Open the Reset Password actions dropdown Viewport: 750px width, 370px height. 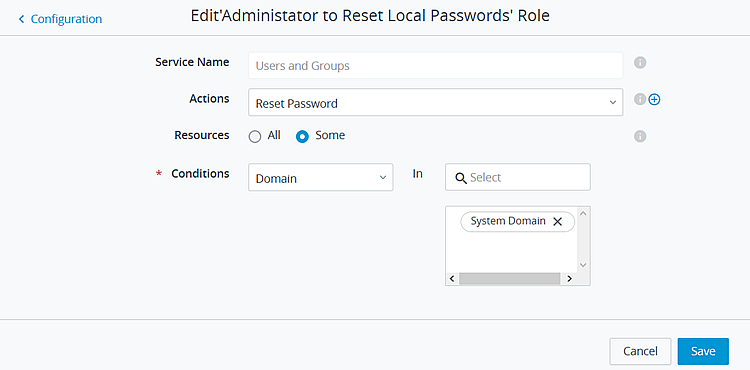(435, 102)
